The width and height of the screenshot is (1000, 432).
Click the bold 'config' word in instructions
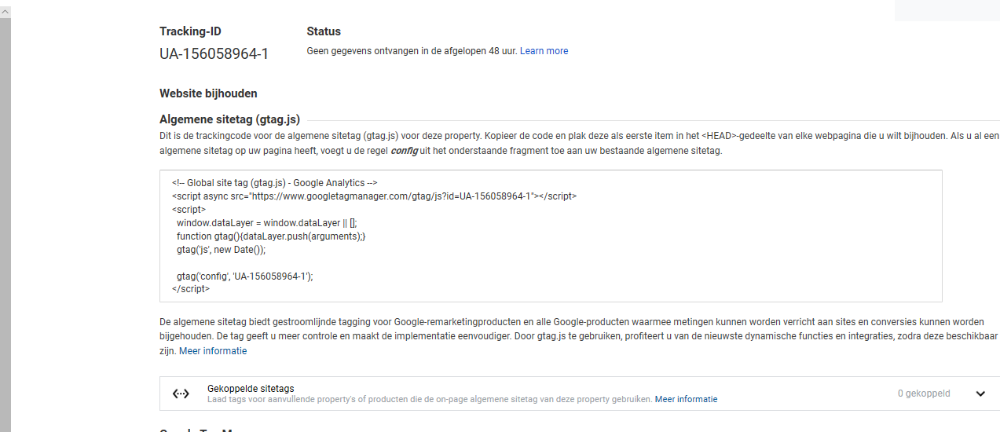point(403,151)
